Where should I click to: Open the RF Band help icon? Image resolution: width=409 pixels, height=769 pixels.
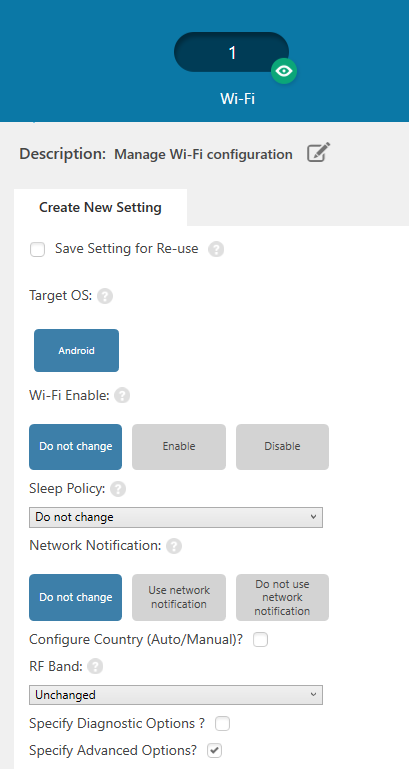95,666
